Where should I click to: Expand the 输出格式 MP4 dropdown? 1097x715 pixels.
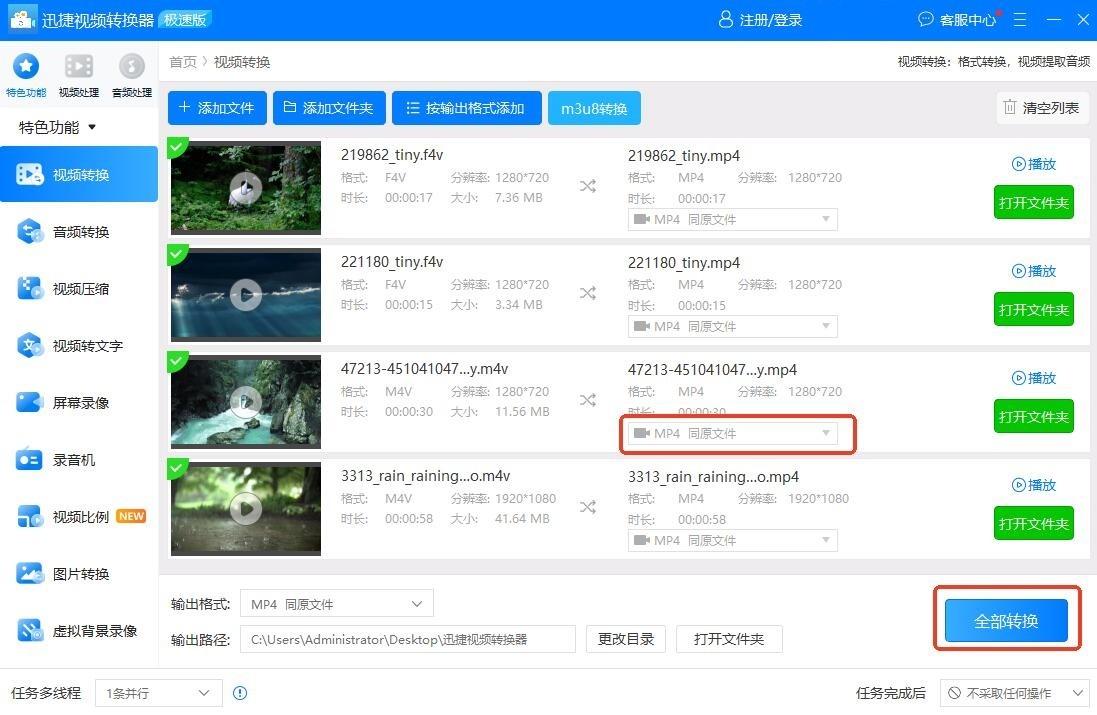click(x=337, y=604)
